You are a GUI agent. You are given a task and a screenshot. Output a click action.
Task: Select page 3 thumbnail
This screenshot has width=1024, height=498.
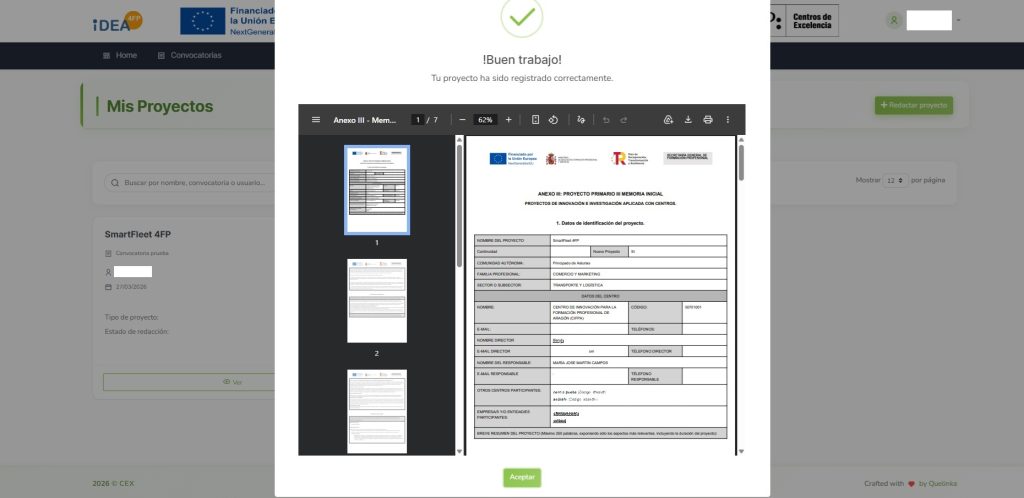pyautogui.click(x=377, y=410)
